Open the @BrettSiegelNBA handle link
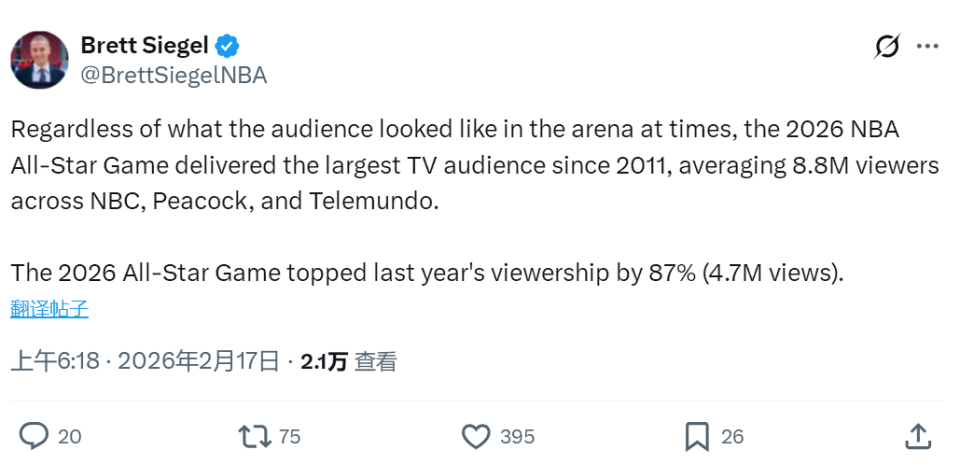This screenshot has width=960, height=464. tap(173, 75)
